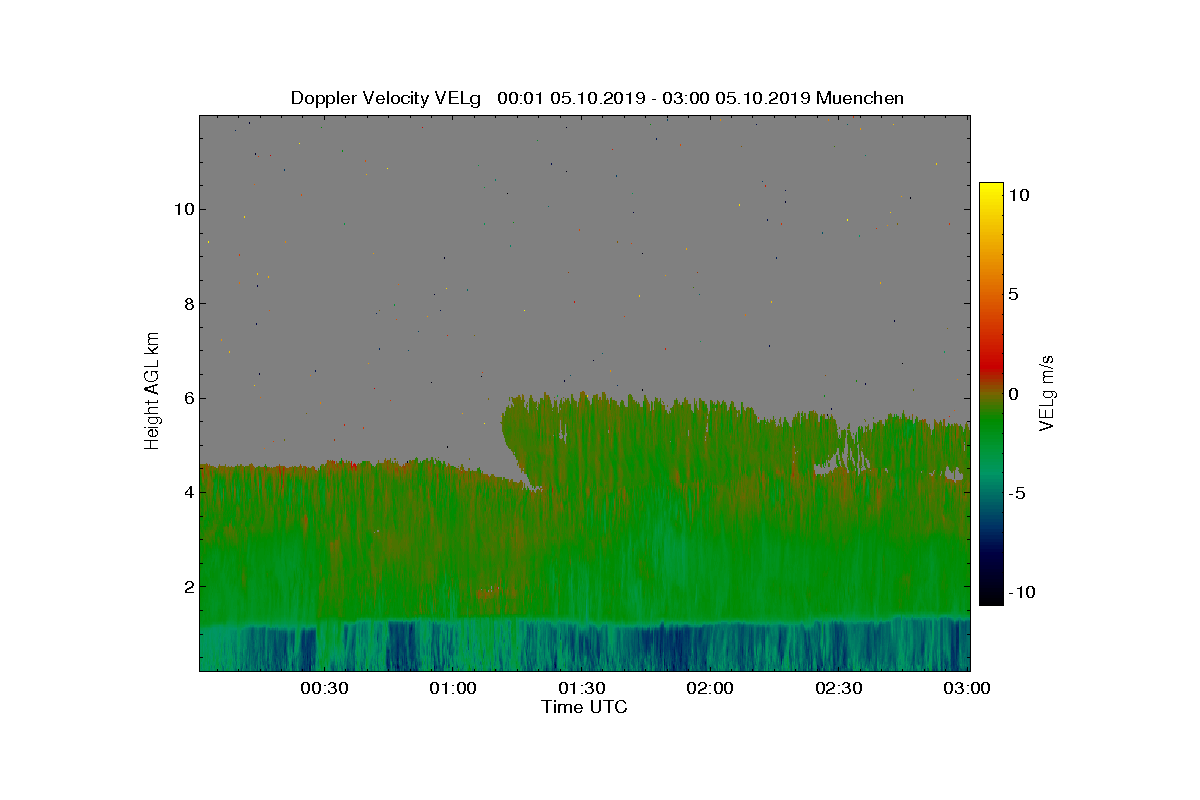This screenshot has width=1200, height=800.
Task: Click the 'Height AGL km' axis label
Action: [x=152, y=390]
